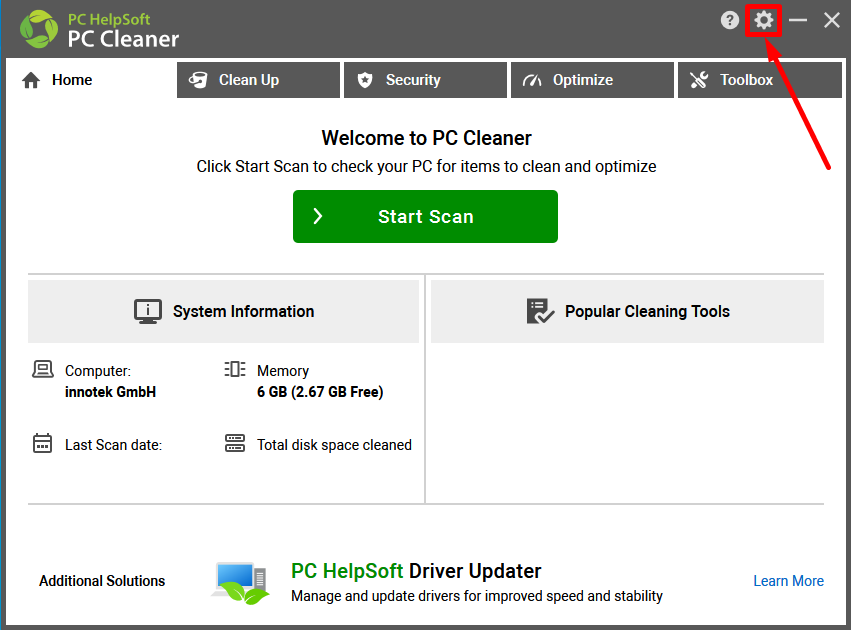851x630 pixels.
Task: Click the 'Memory' label
Action: (x=283, y=371)
